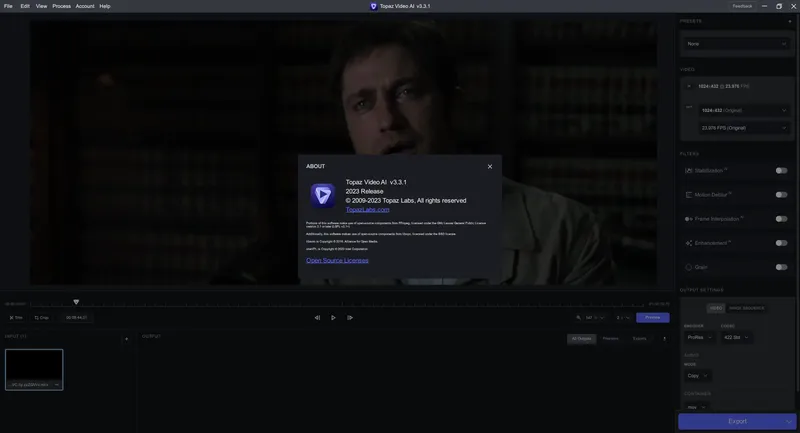Image resolution: width=800 pixels, height=433 pixels.
Task: Open the audio mode Copy dropdown
Action: [x=697, y=376]
